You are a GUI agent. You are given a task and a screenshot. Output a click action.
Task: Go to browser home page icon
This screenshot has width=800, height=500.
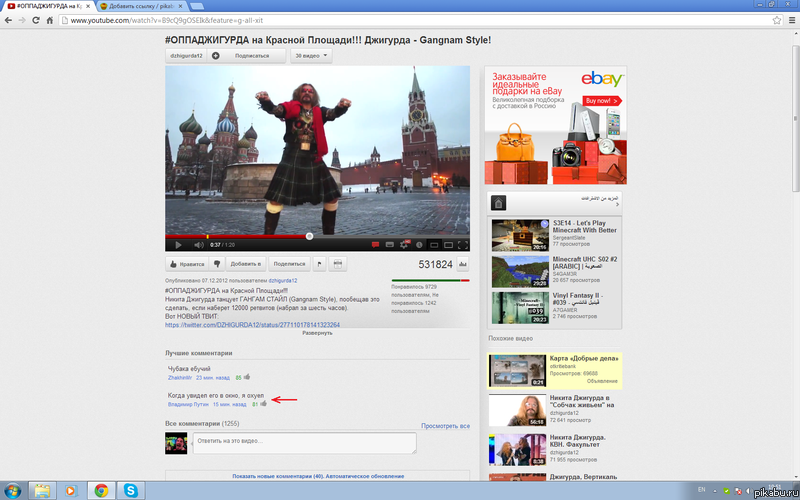49,20
